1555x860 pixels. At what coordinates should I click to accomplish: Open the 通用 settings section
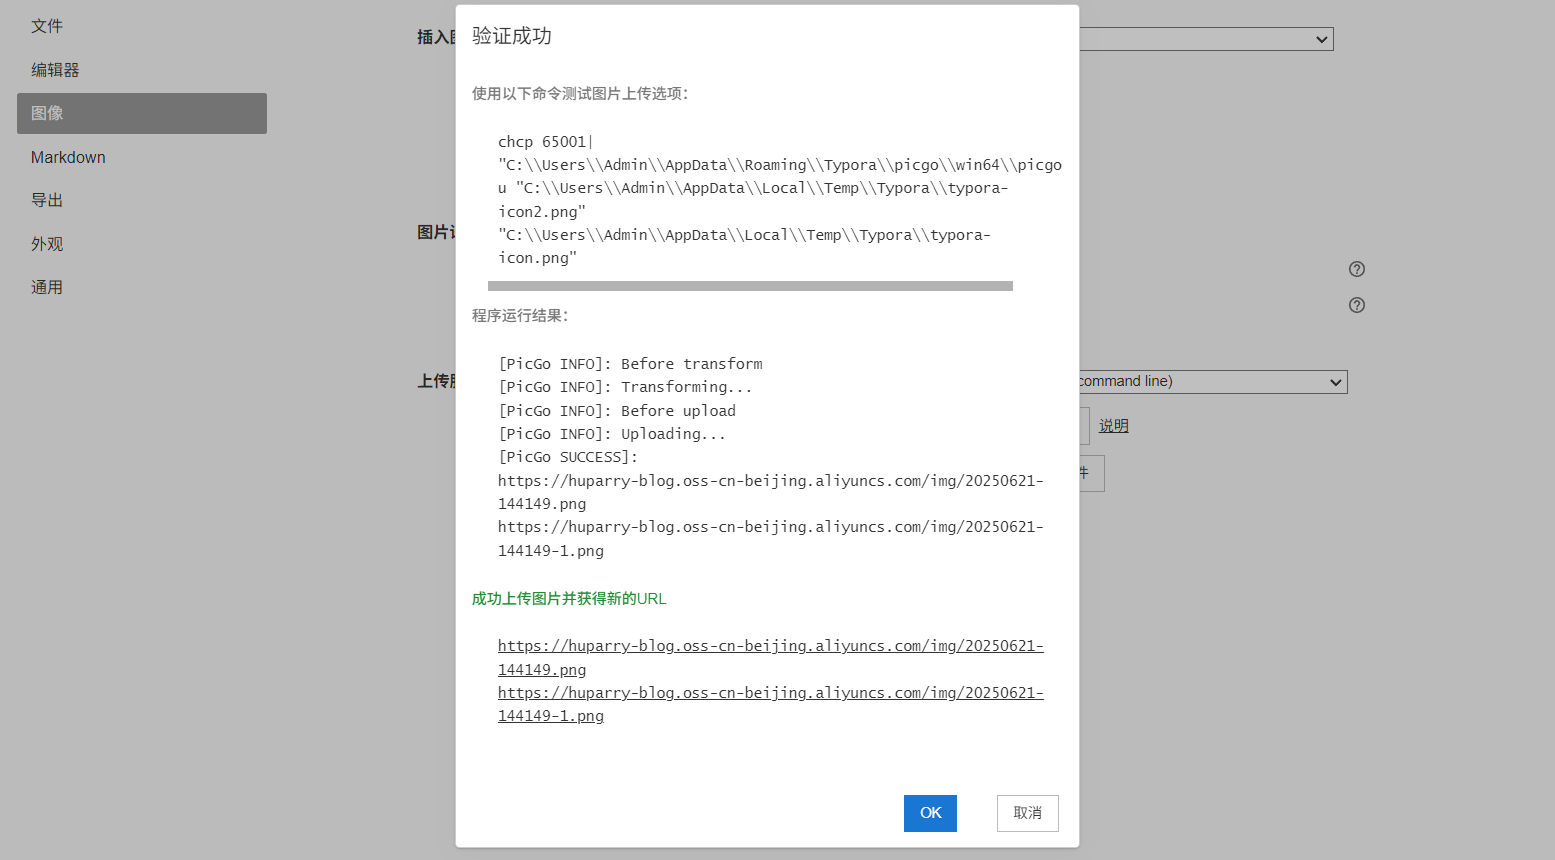tap(47, 287)
